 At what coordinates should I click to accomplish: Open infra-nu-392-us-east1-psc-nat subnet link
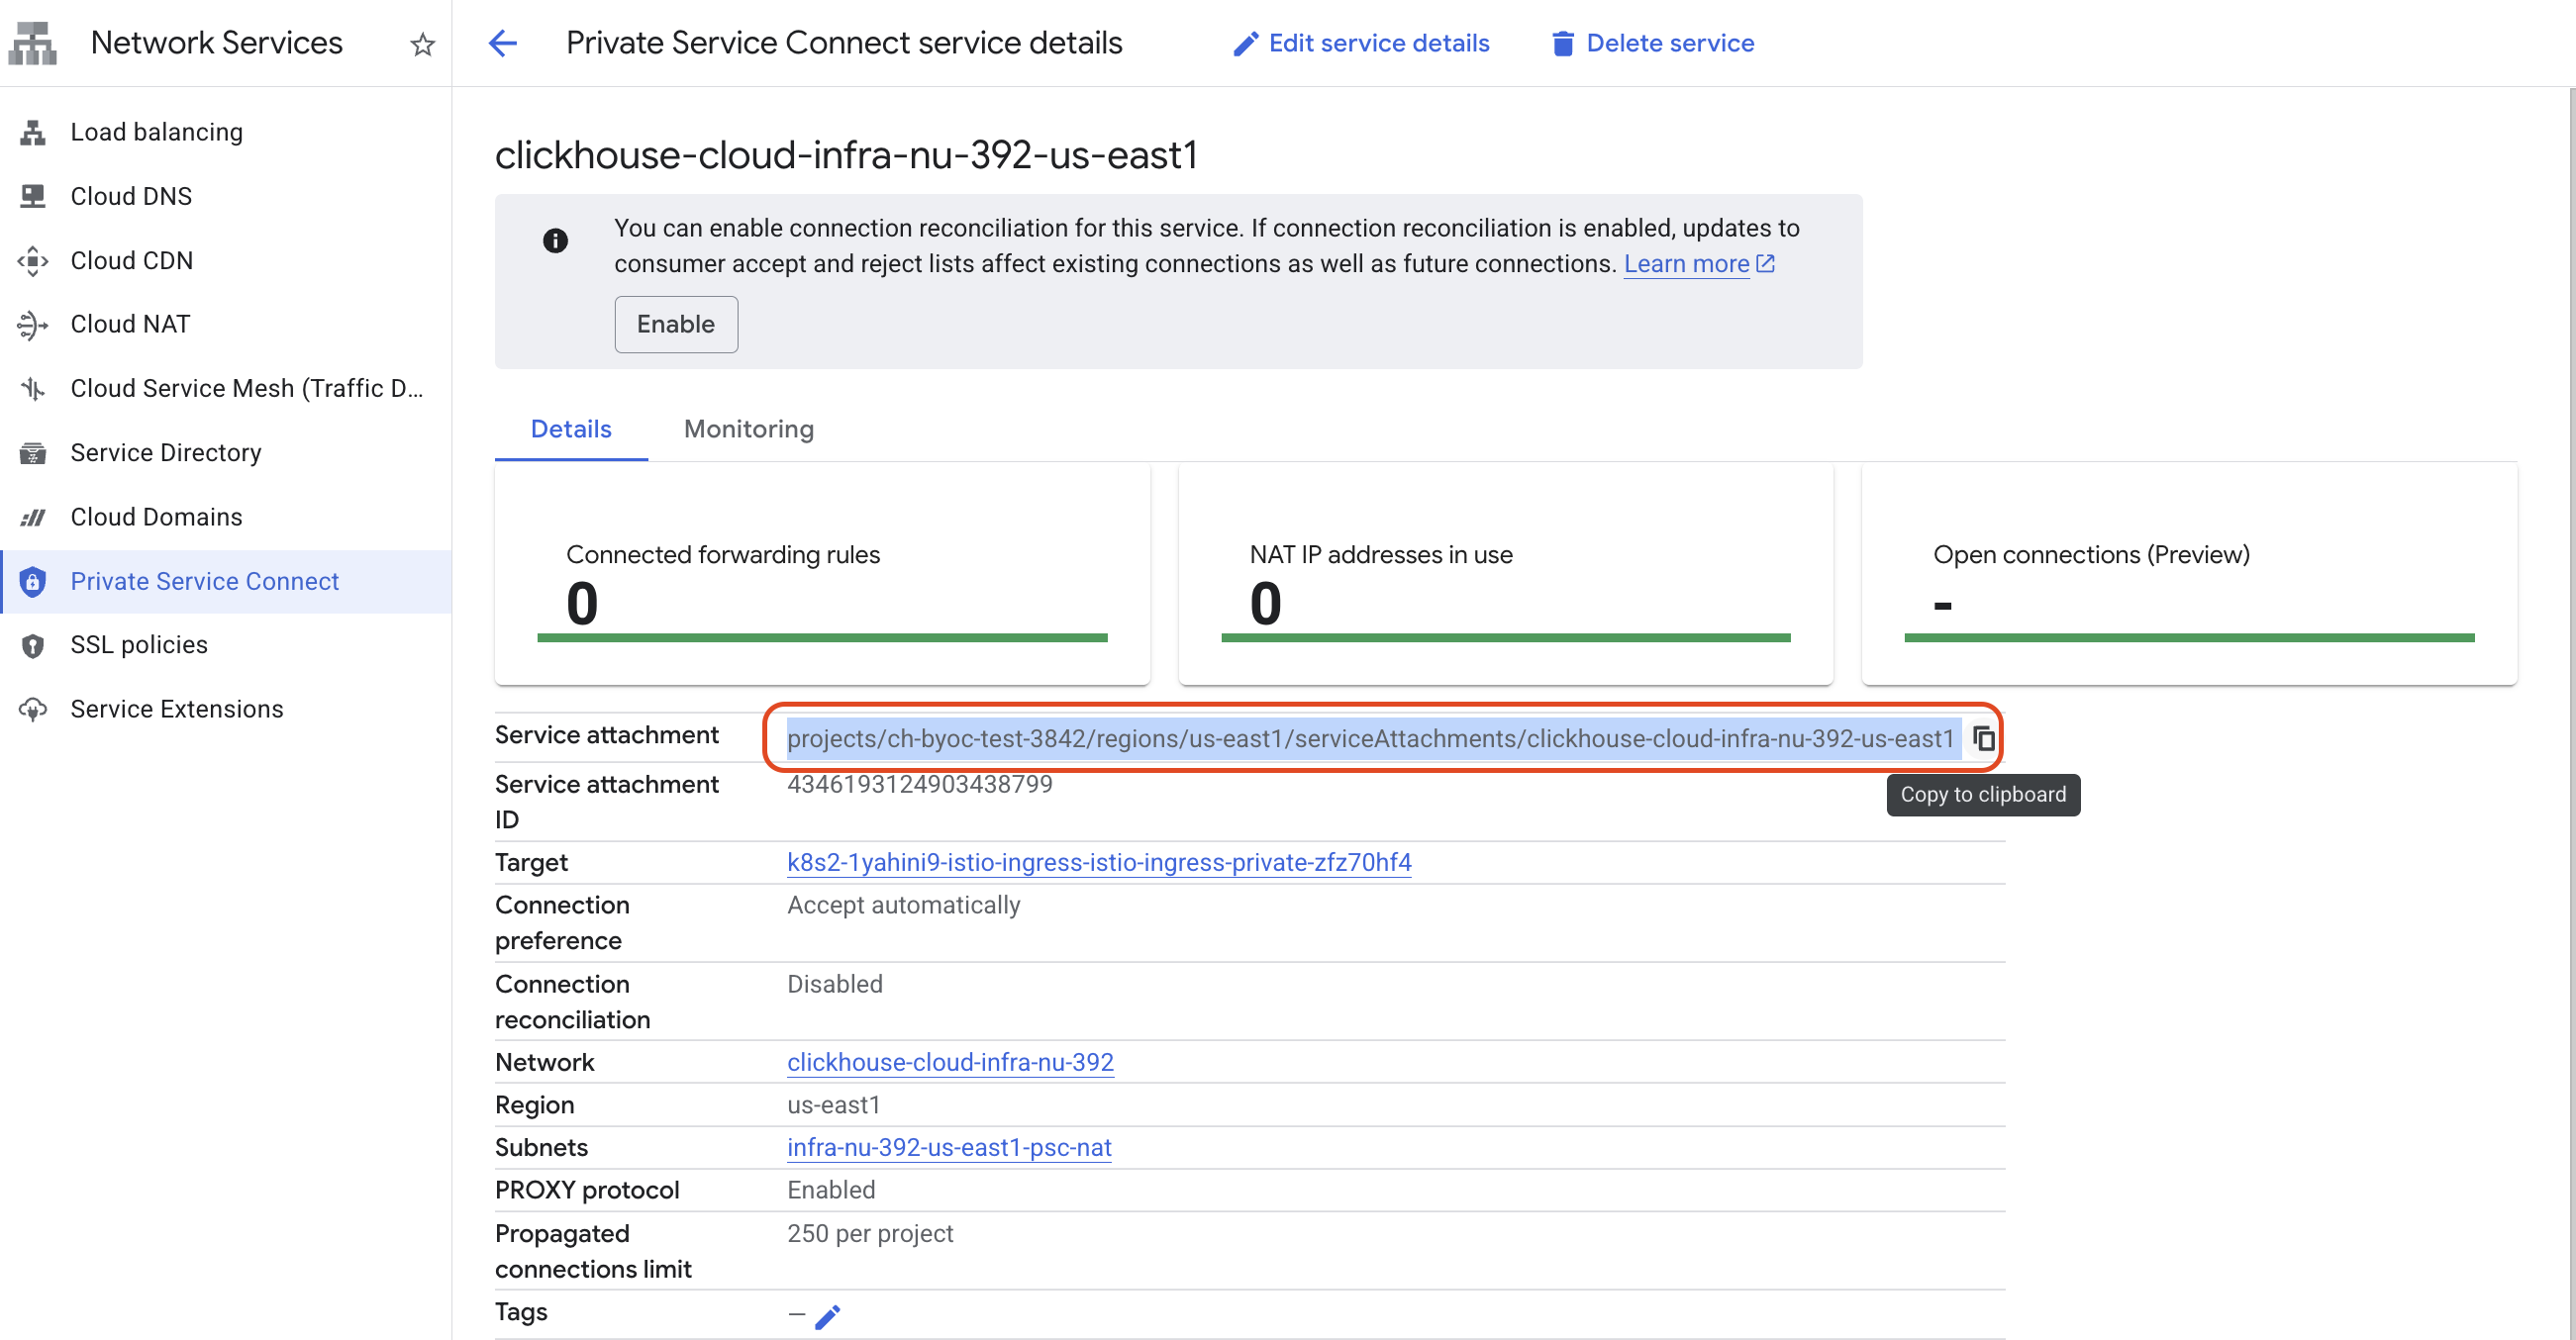click(948, 1147)
